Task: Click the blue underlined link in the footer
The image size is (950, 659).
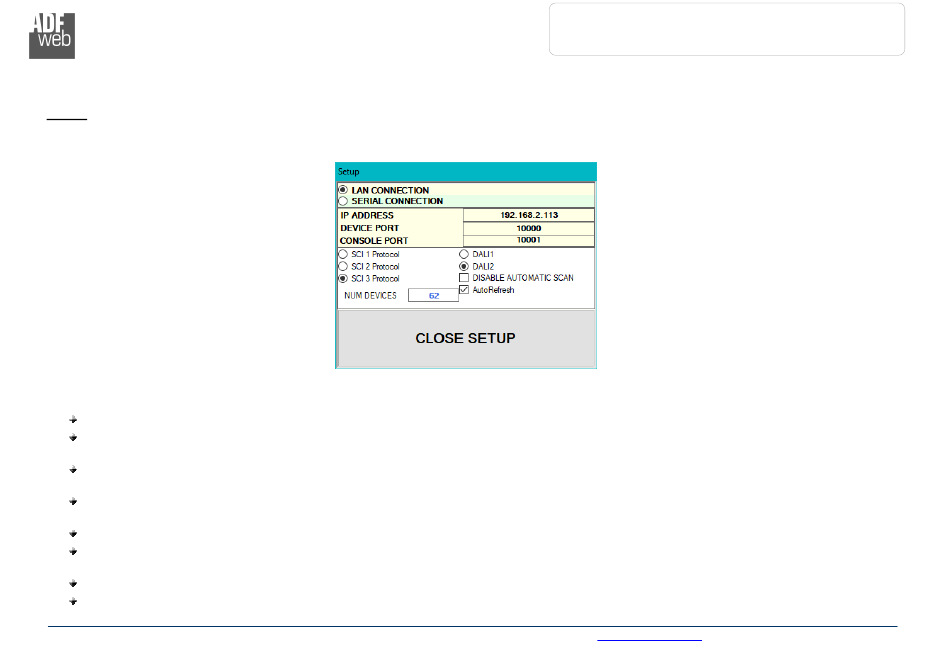Action: 649,638
